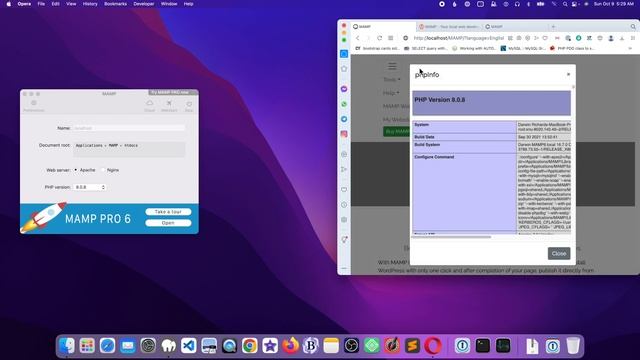Select the Apache web server radio button
Screen dimensions: 640x360
(x=76, y=170)
